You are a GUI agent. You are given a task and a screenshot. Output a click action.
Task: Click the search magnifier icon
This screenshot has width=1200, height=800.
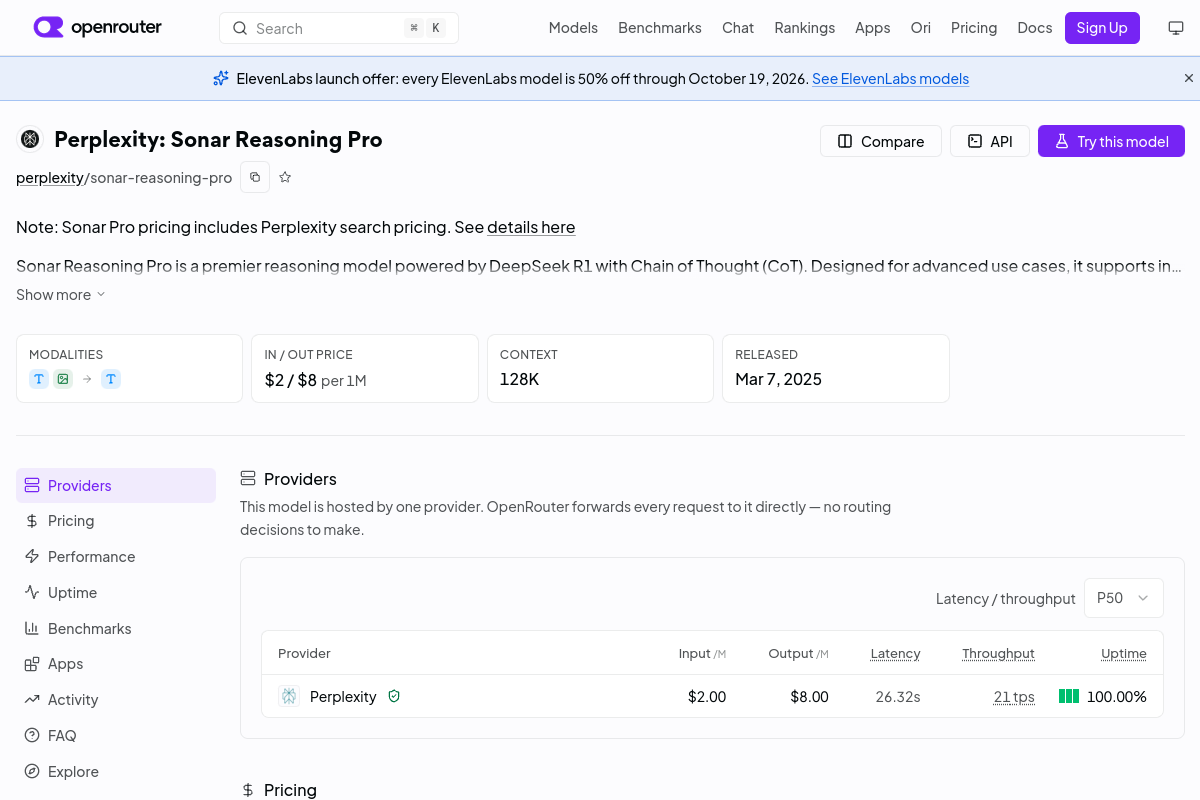point(240,28)
